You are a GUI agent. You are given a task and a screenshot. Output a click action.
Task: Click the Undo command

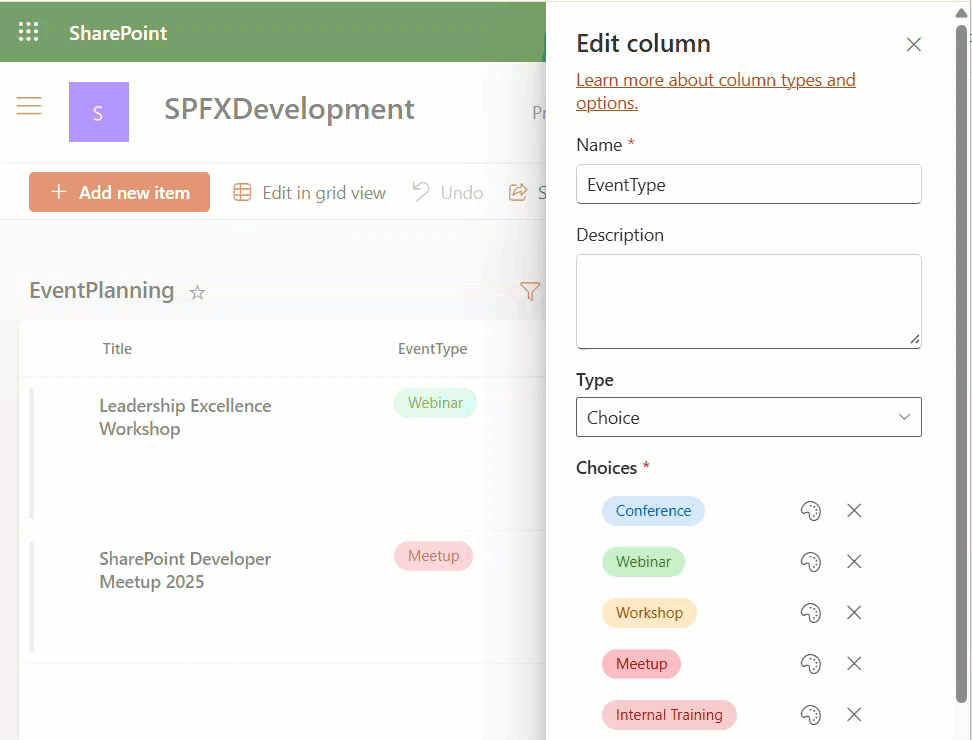click(x=447, y=193)
